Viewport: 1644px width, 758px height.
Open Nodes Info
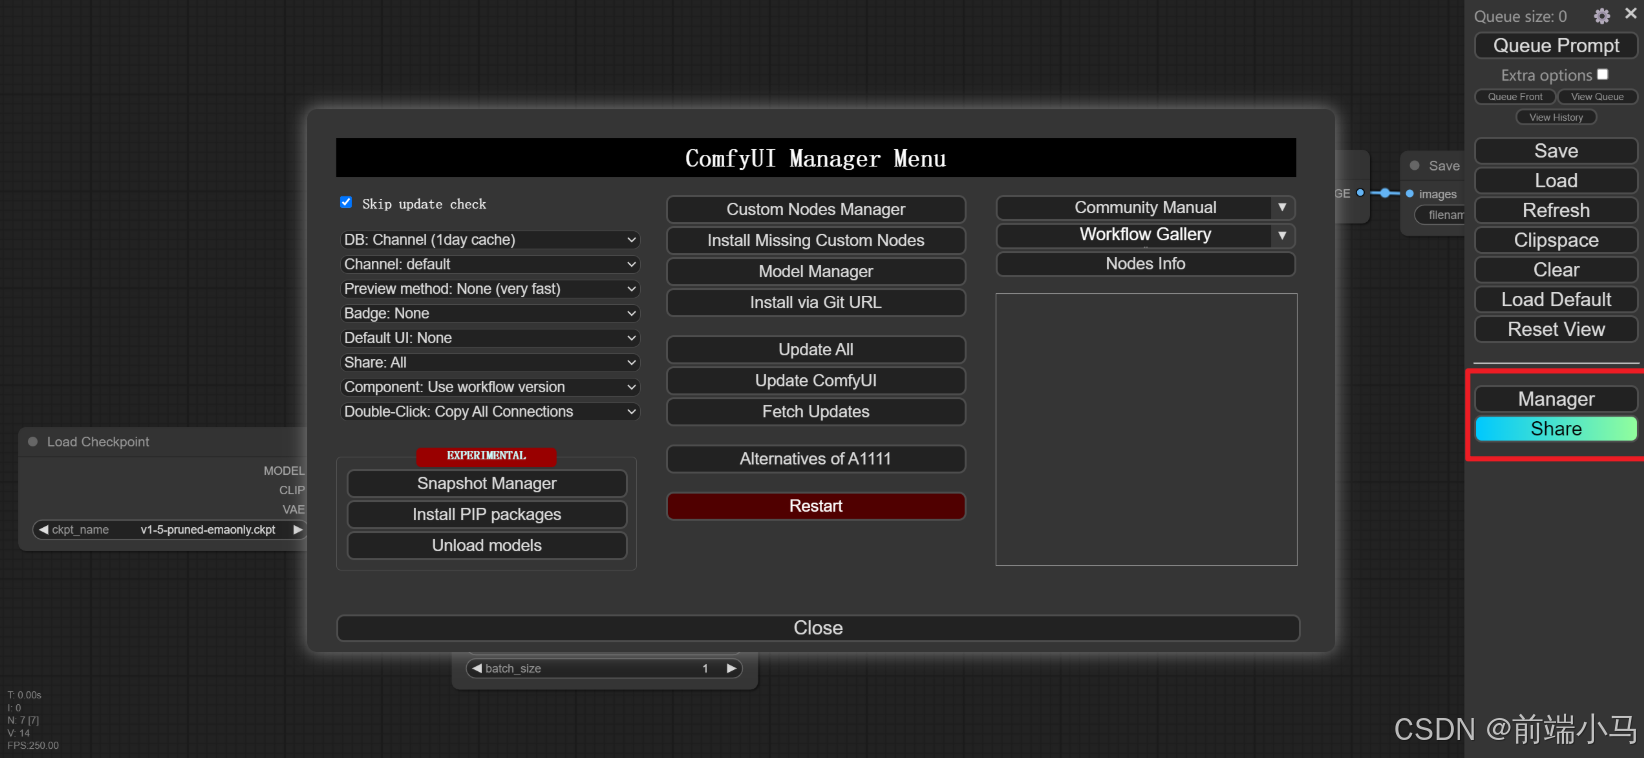click(1146, 264)
